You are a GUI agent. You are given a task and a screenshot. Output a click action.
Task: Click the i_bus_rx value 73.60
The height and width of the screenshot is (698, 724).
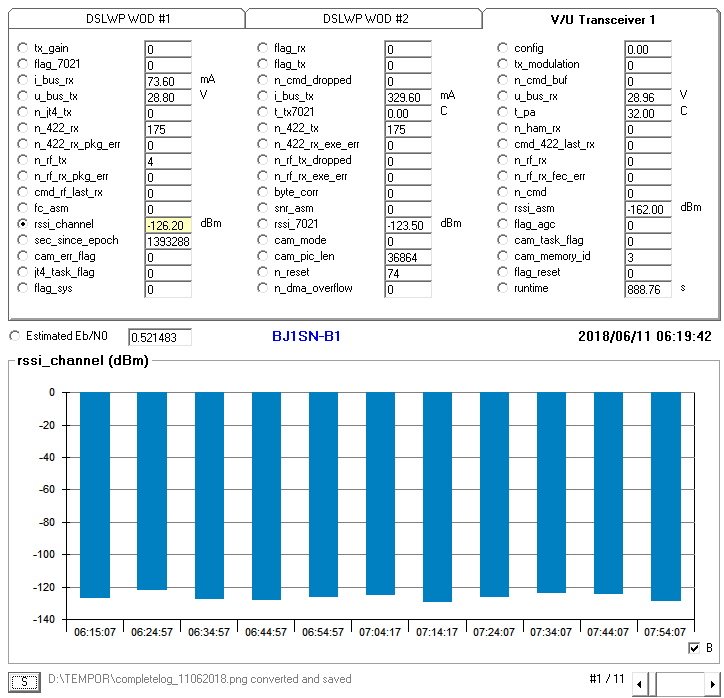[x=168, y=81]
